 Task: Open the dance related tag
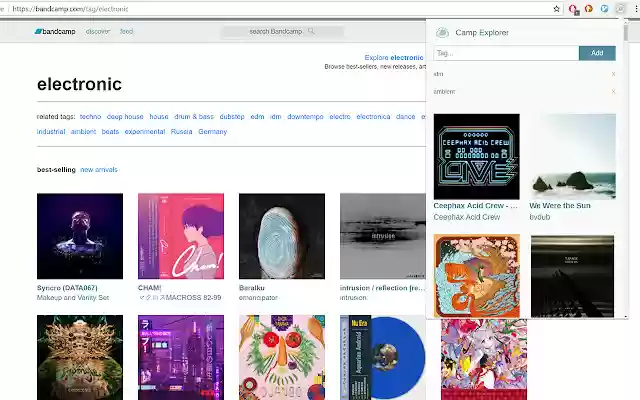click(x=405, y=117)
